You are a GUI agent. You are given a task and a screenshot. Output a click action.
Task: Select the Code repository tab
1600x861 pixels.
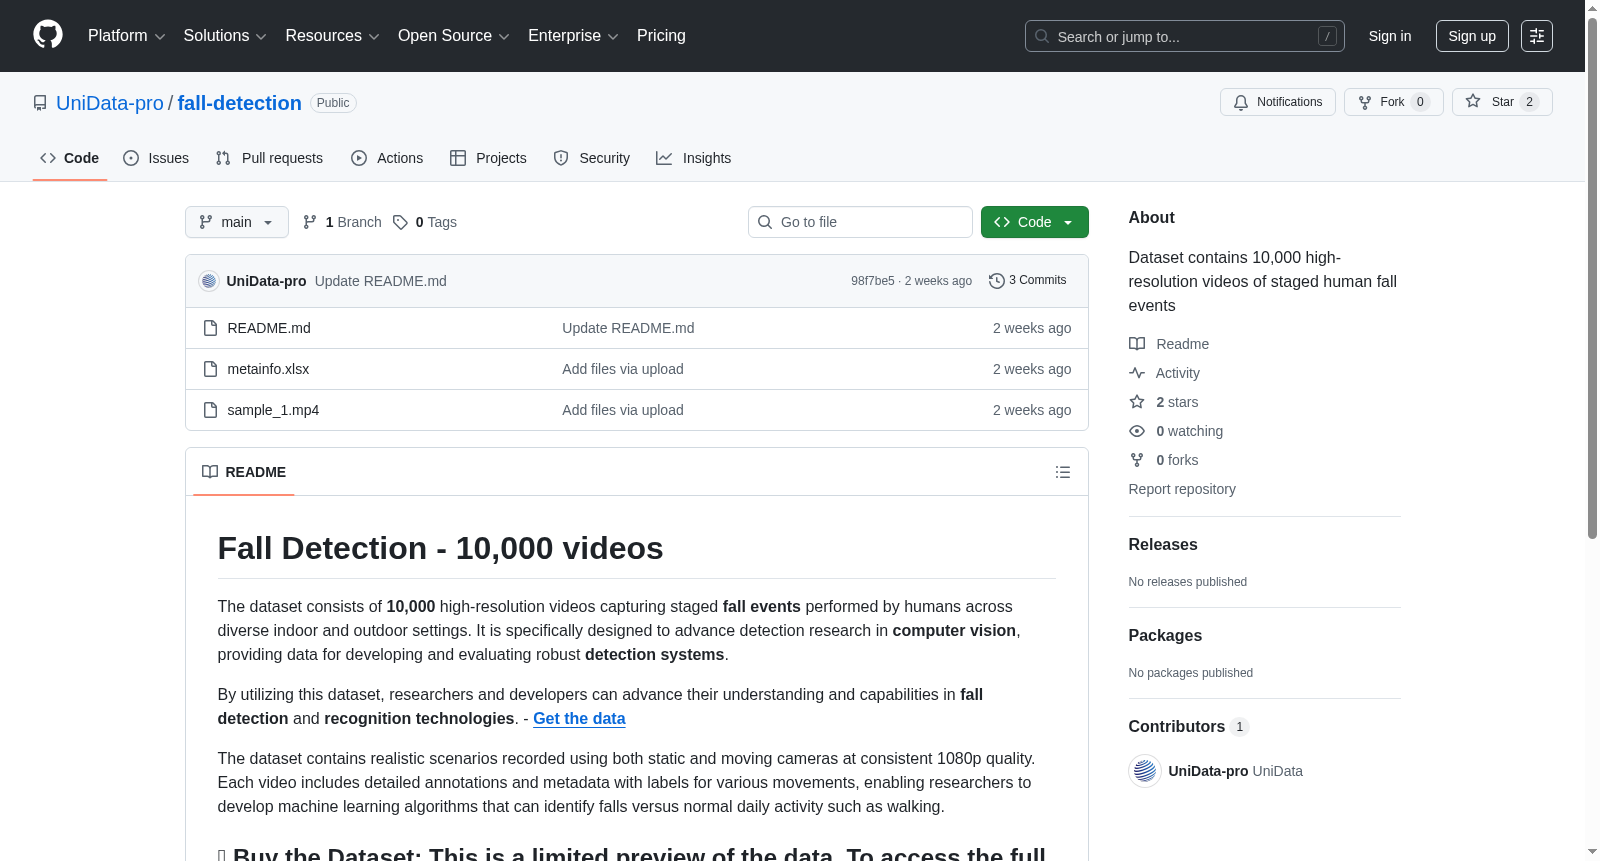pos(70,158)
